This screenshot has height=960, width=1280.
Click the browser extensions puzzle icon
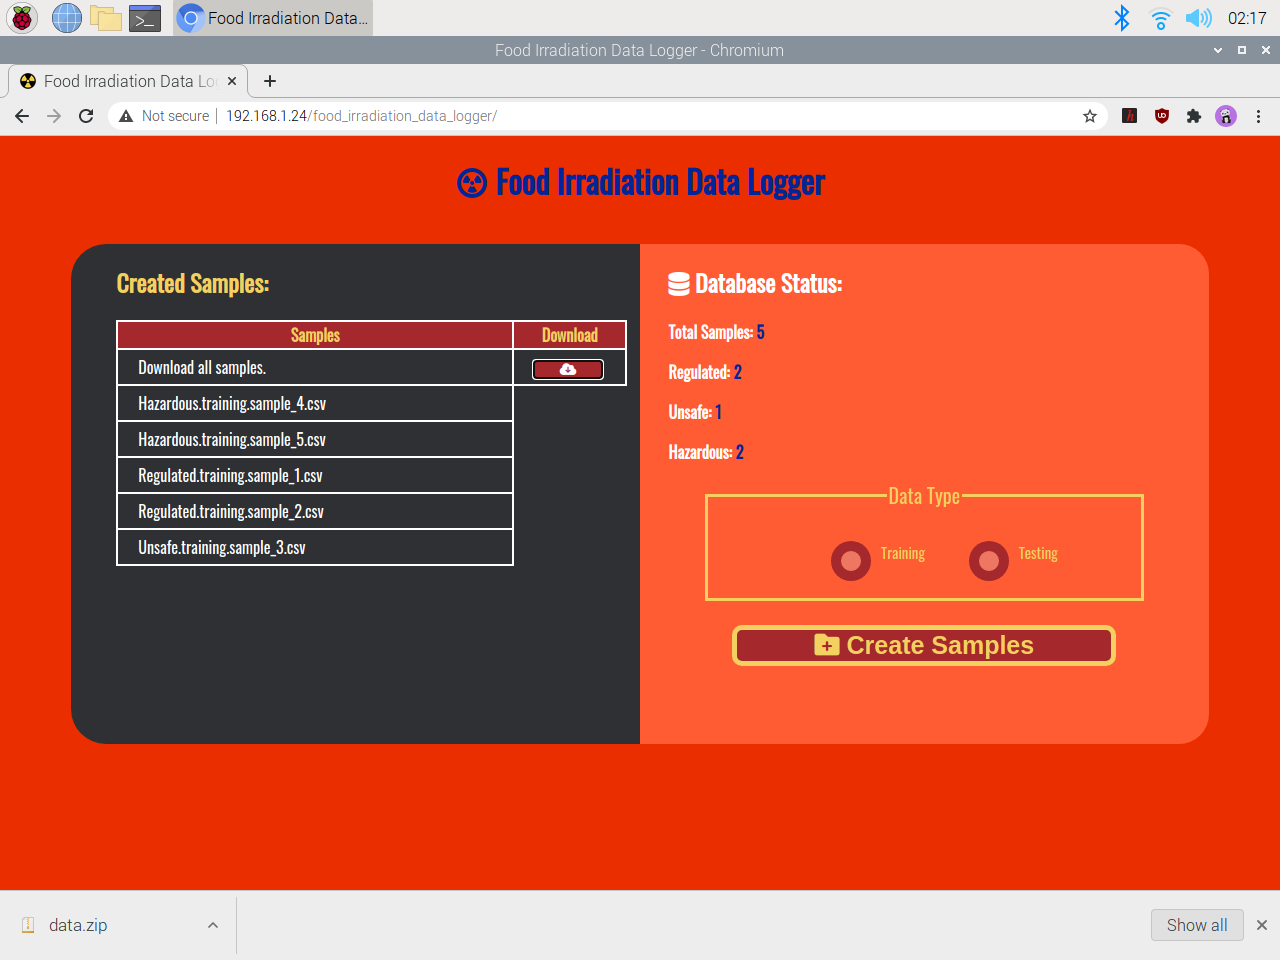pyautogui.click(x=1194, y=116)
